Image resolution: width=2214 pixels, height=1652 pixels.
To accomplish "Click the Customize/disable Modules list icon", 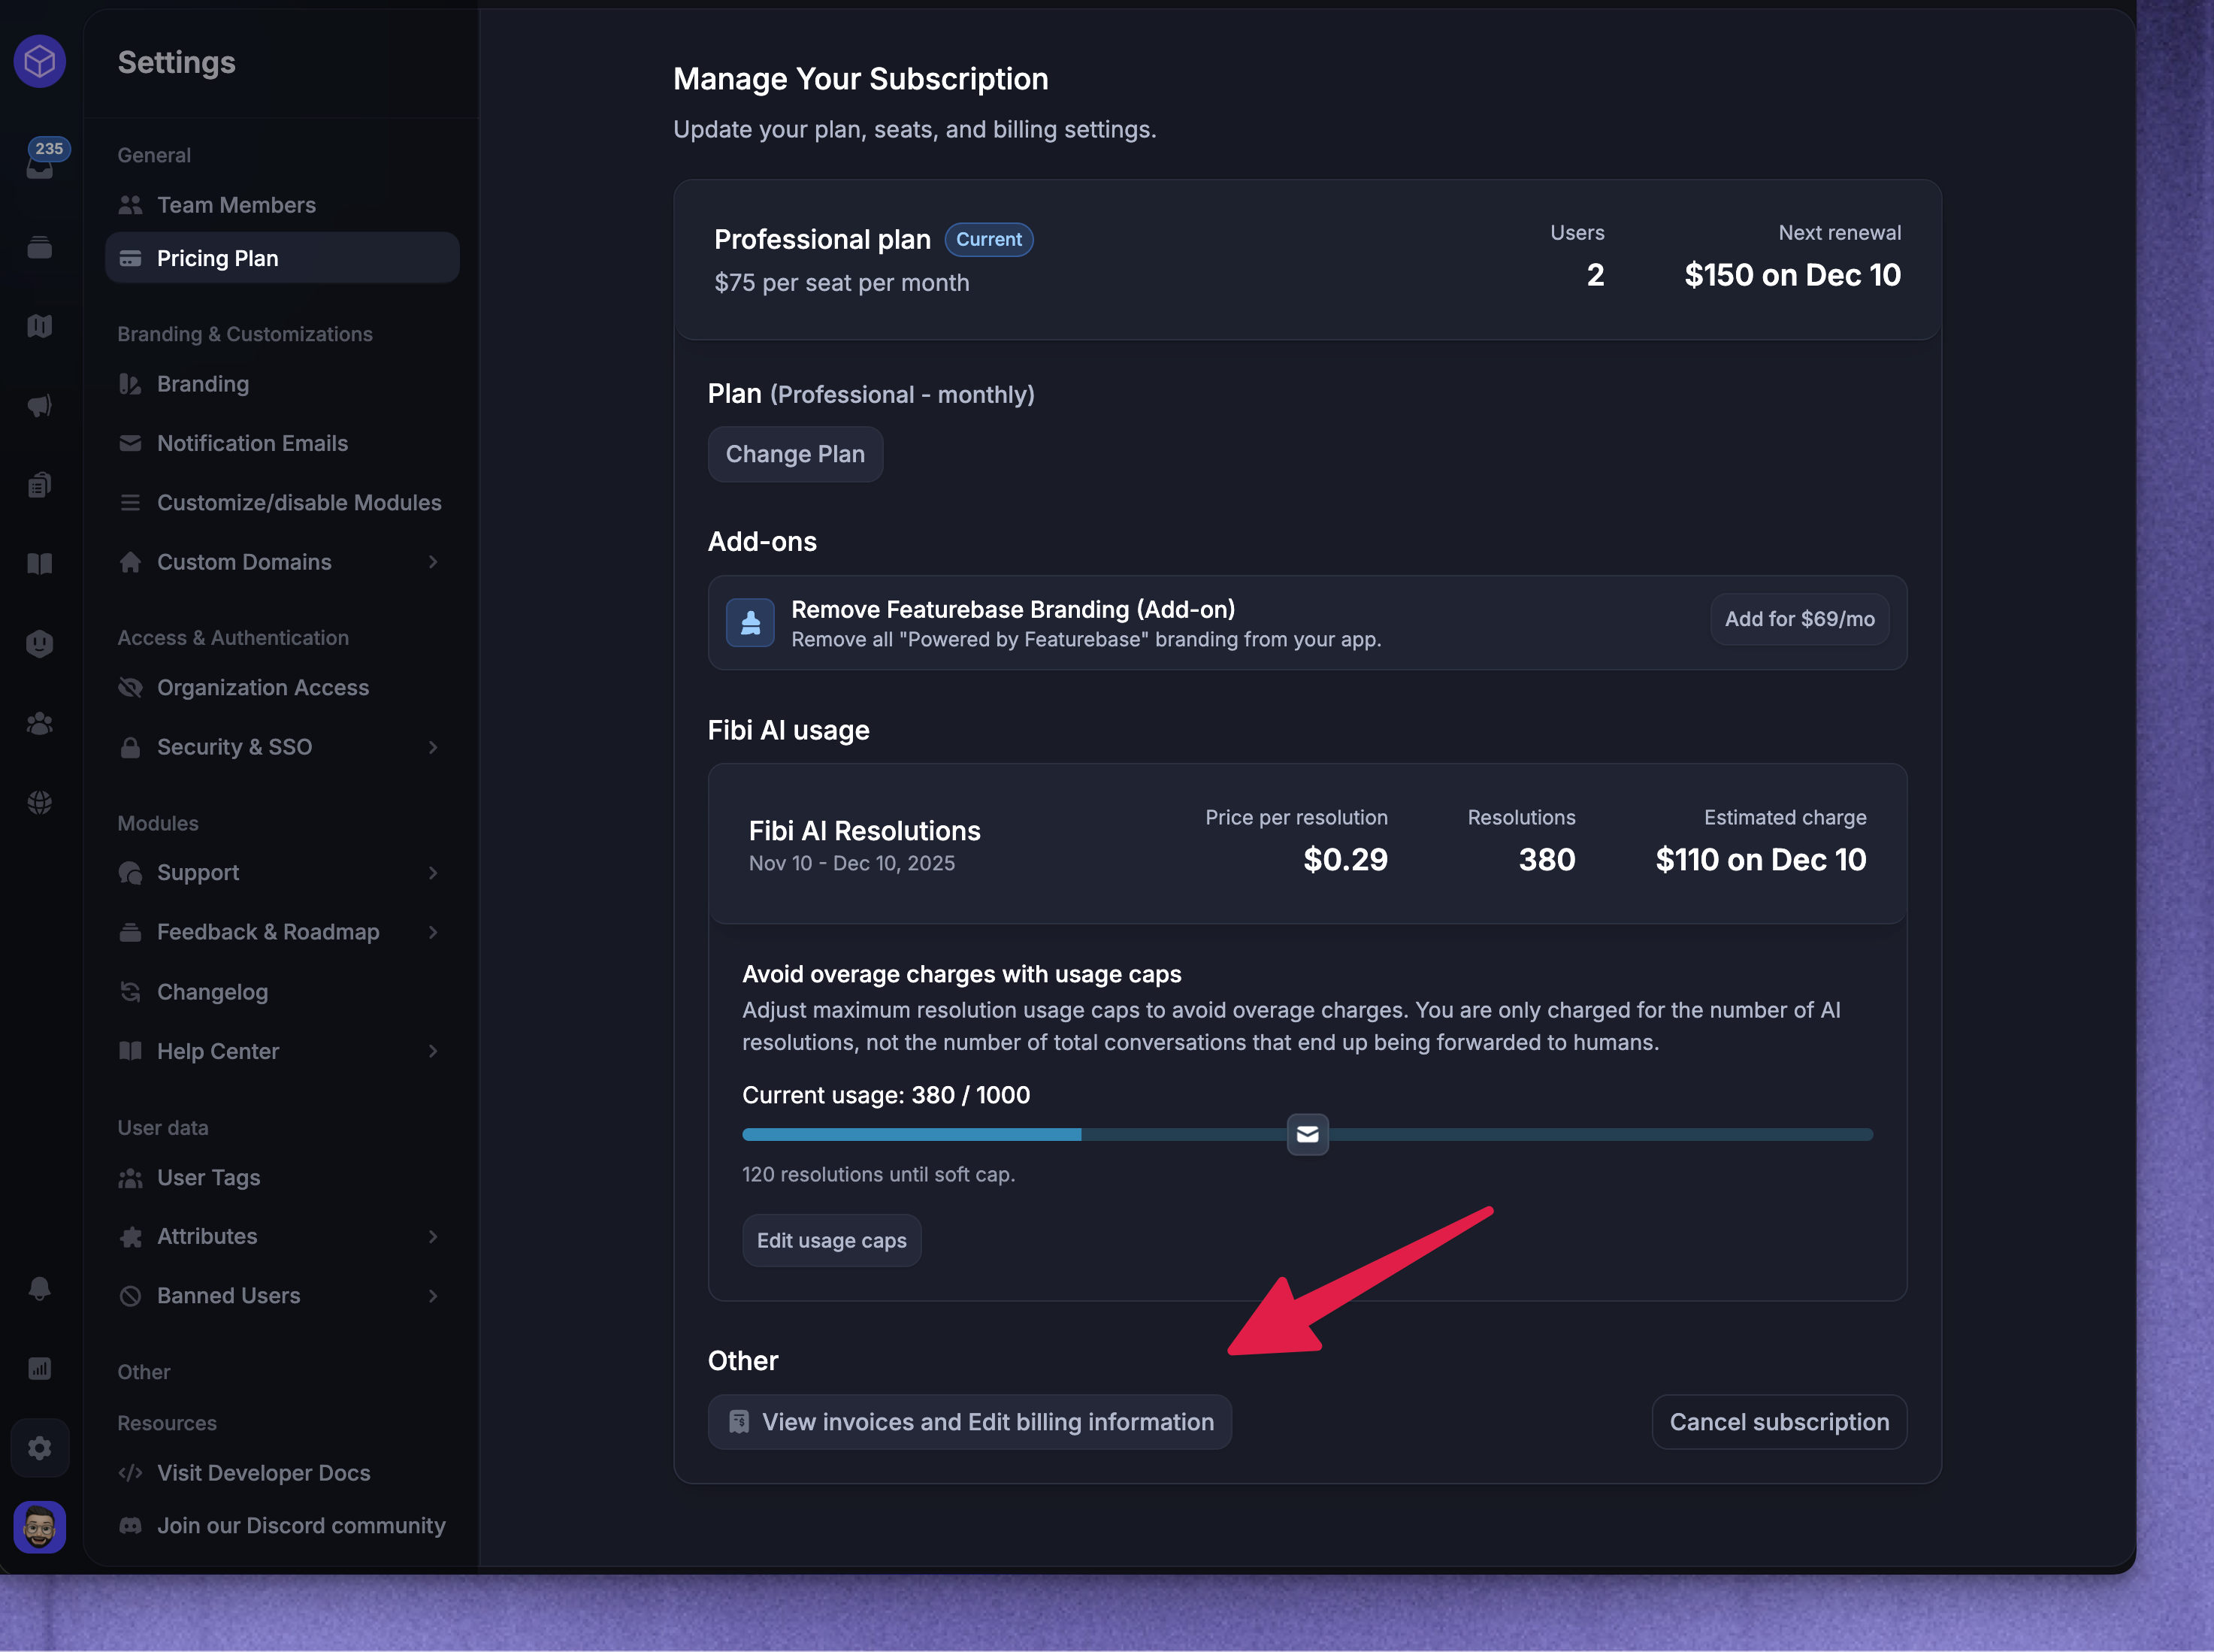I will [130, 503].
